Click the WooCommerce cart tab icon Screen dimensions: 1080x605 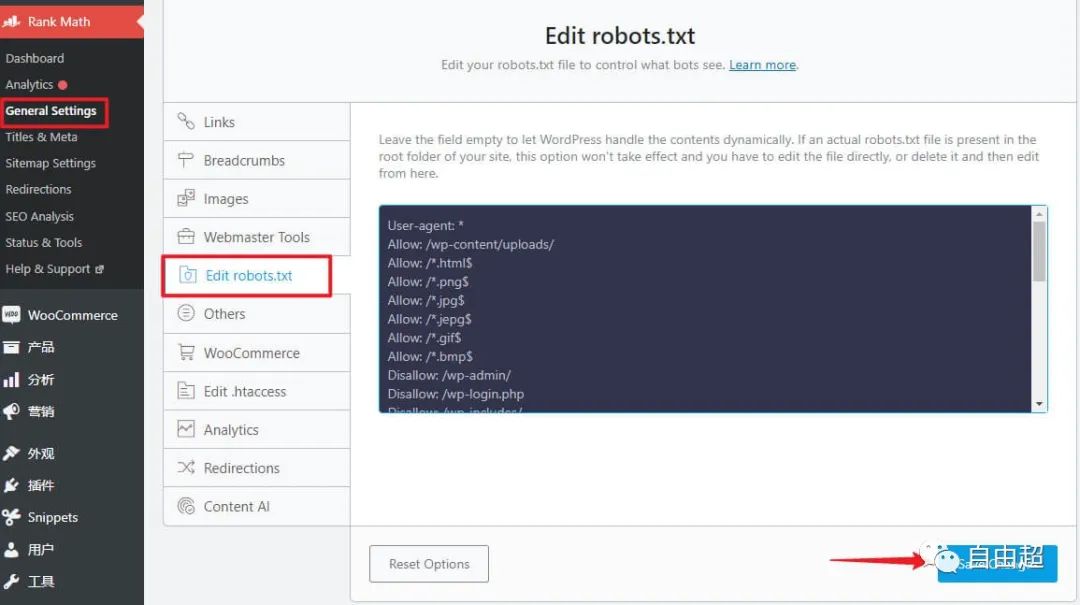coord(186,352)
